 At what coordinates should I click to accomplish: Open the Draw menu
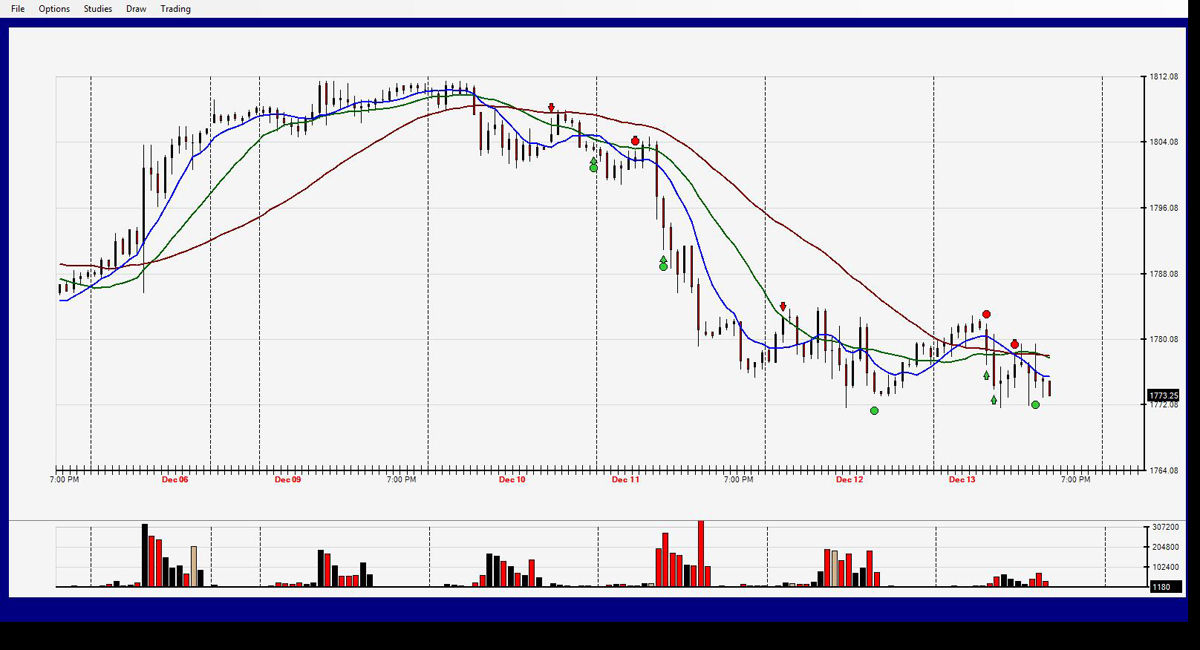[x=136, y=9]
